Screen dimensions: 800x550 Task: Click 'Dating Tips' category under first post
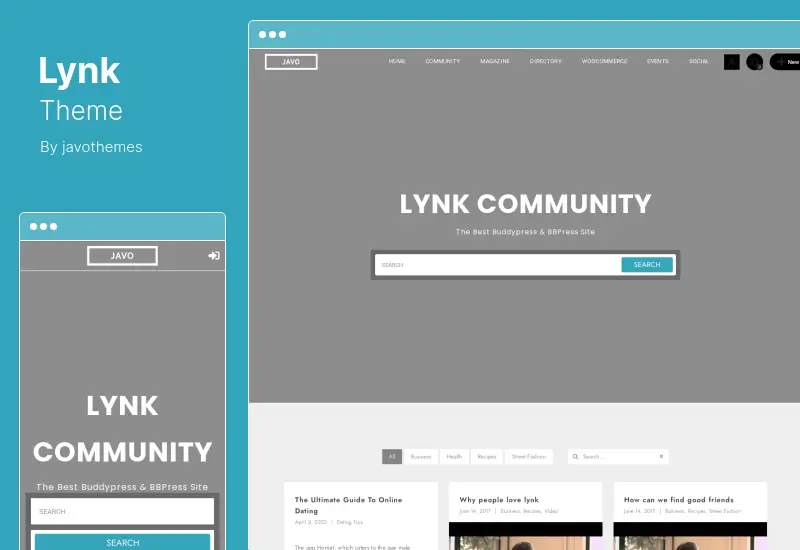tap(350, 522)
